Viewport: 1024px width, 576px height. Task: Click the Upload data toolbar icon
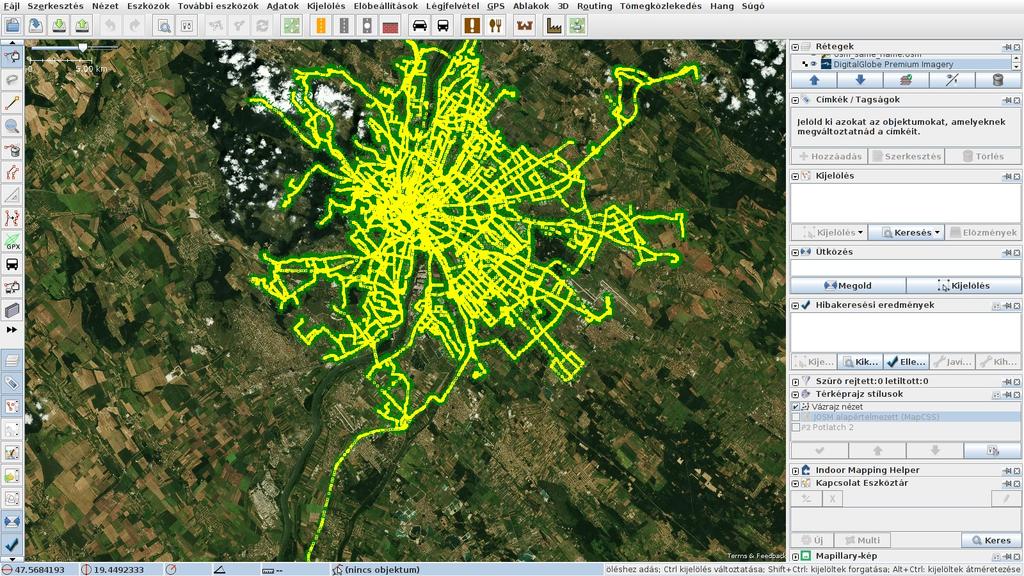(x=82, y=25)
